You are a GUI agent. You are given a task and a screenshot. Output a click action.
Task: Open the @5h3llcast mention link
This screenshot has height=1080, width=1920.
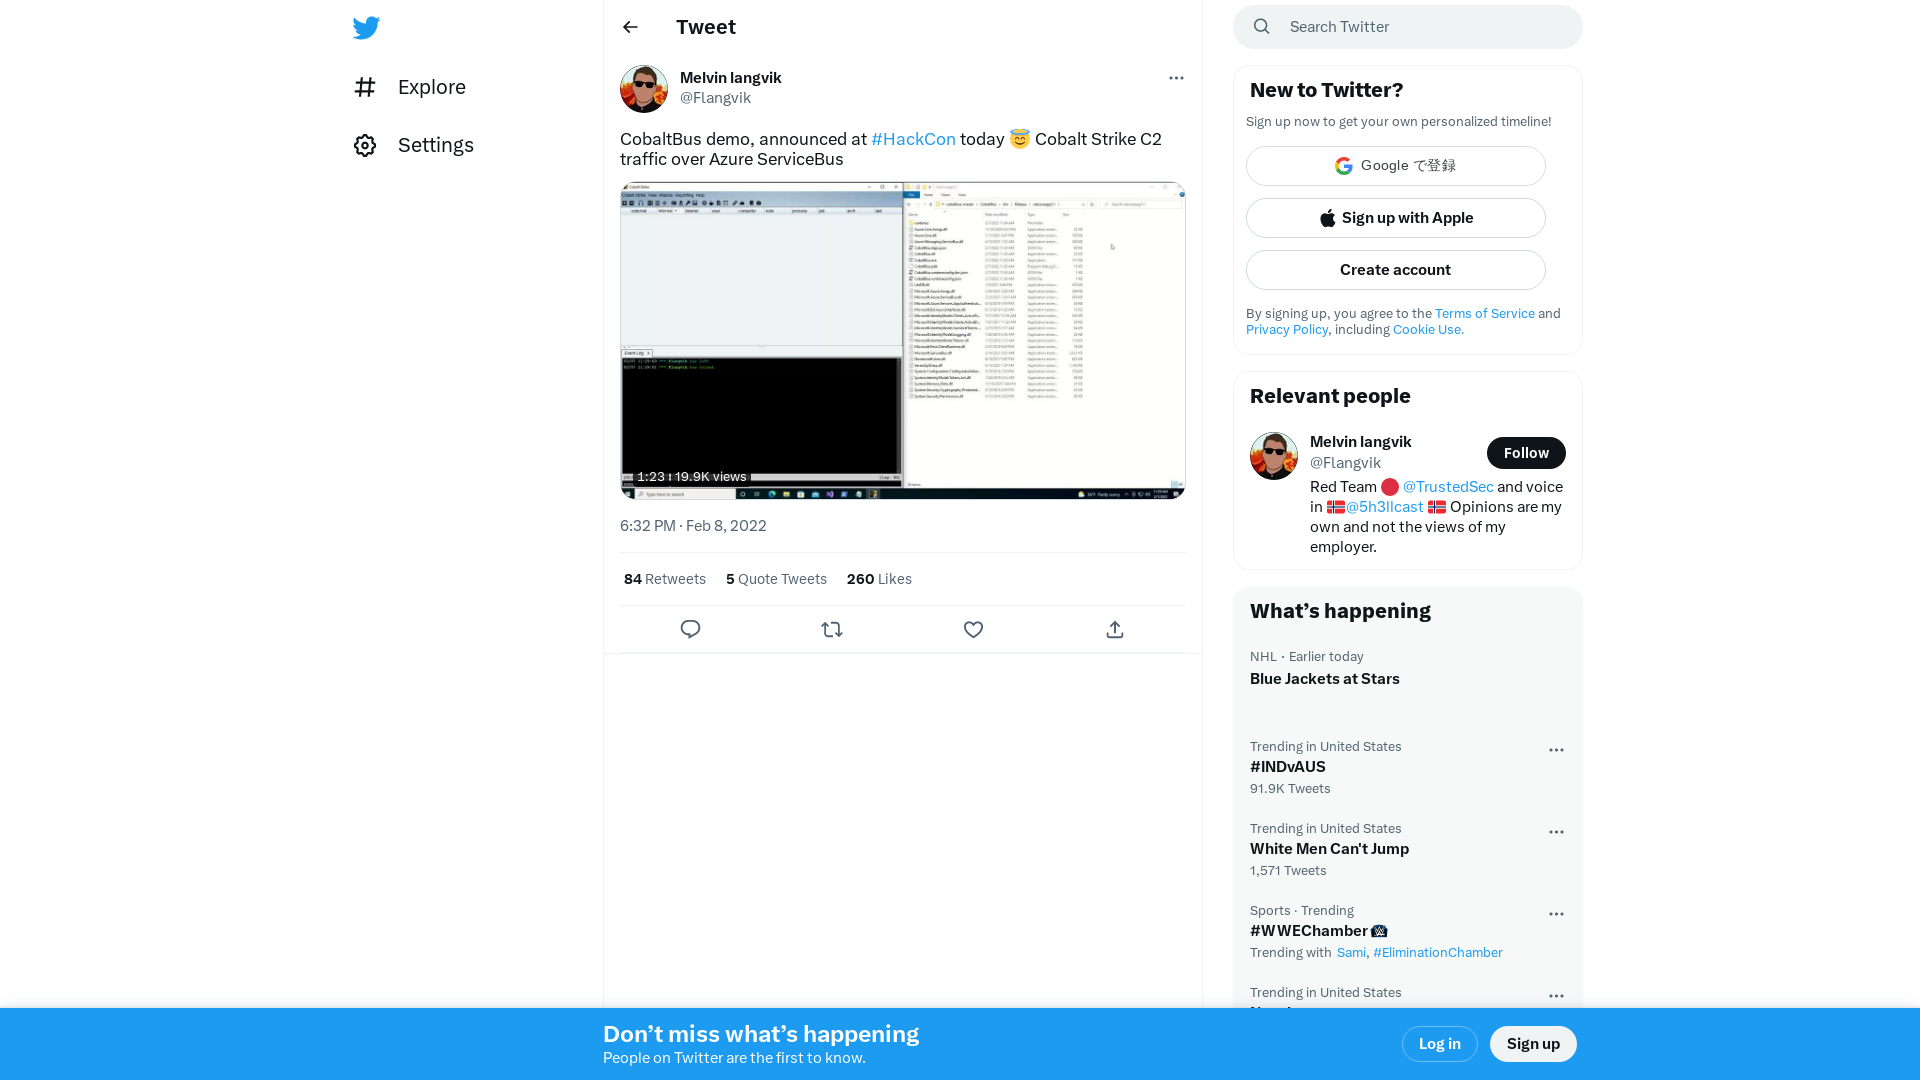point(1384,507)
